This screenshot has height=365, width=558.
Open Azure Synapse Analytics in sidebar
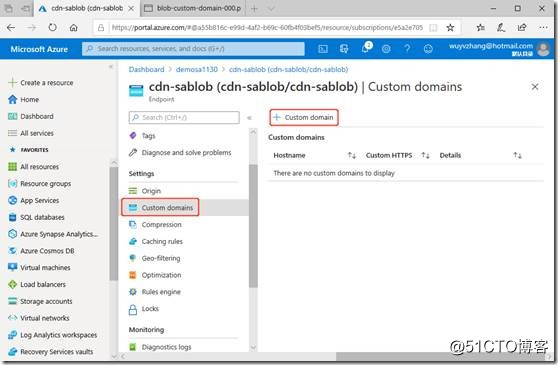pos(53,234)
